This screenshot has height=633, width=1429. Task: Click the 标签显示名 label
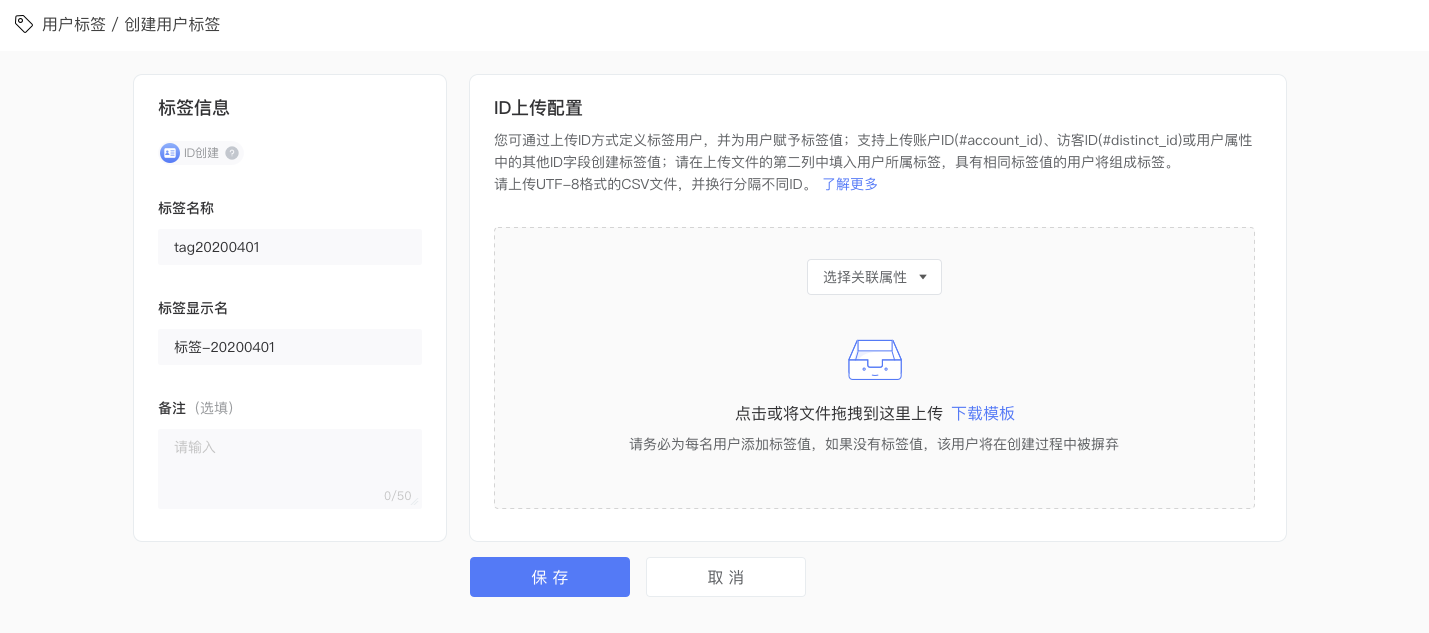[x=193, y=308]
